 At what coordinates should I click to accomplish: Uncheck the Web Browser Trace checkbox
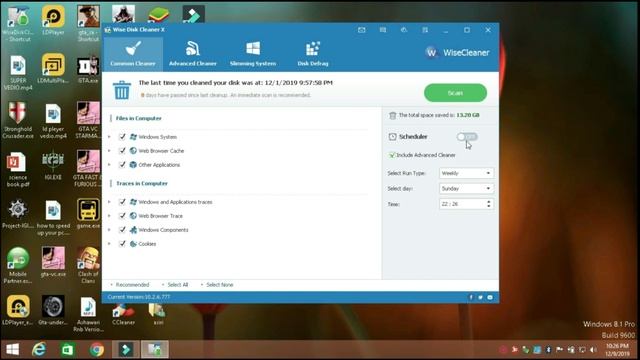tap(122, 216)
